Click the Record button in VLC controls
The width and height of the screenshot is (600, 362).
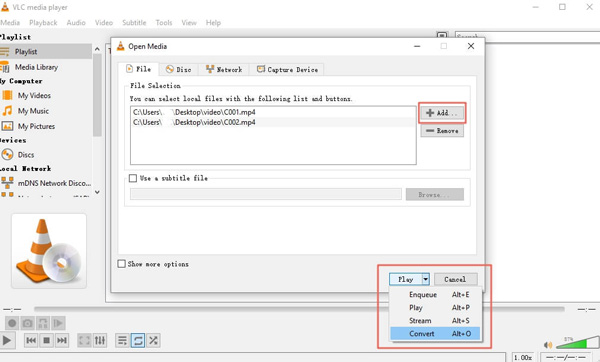12,323
